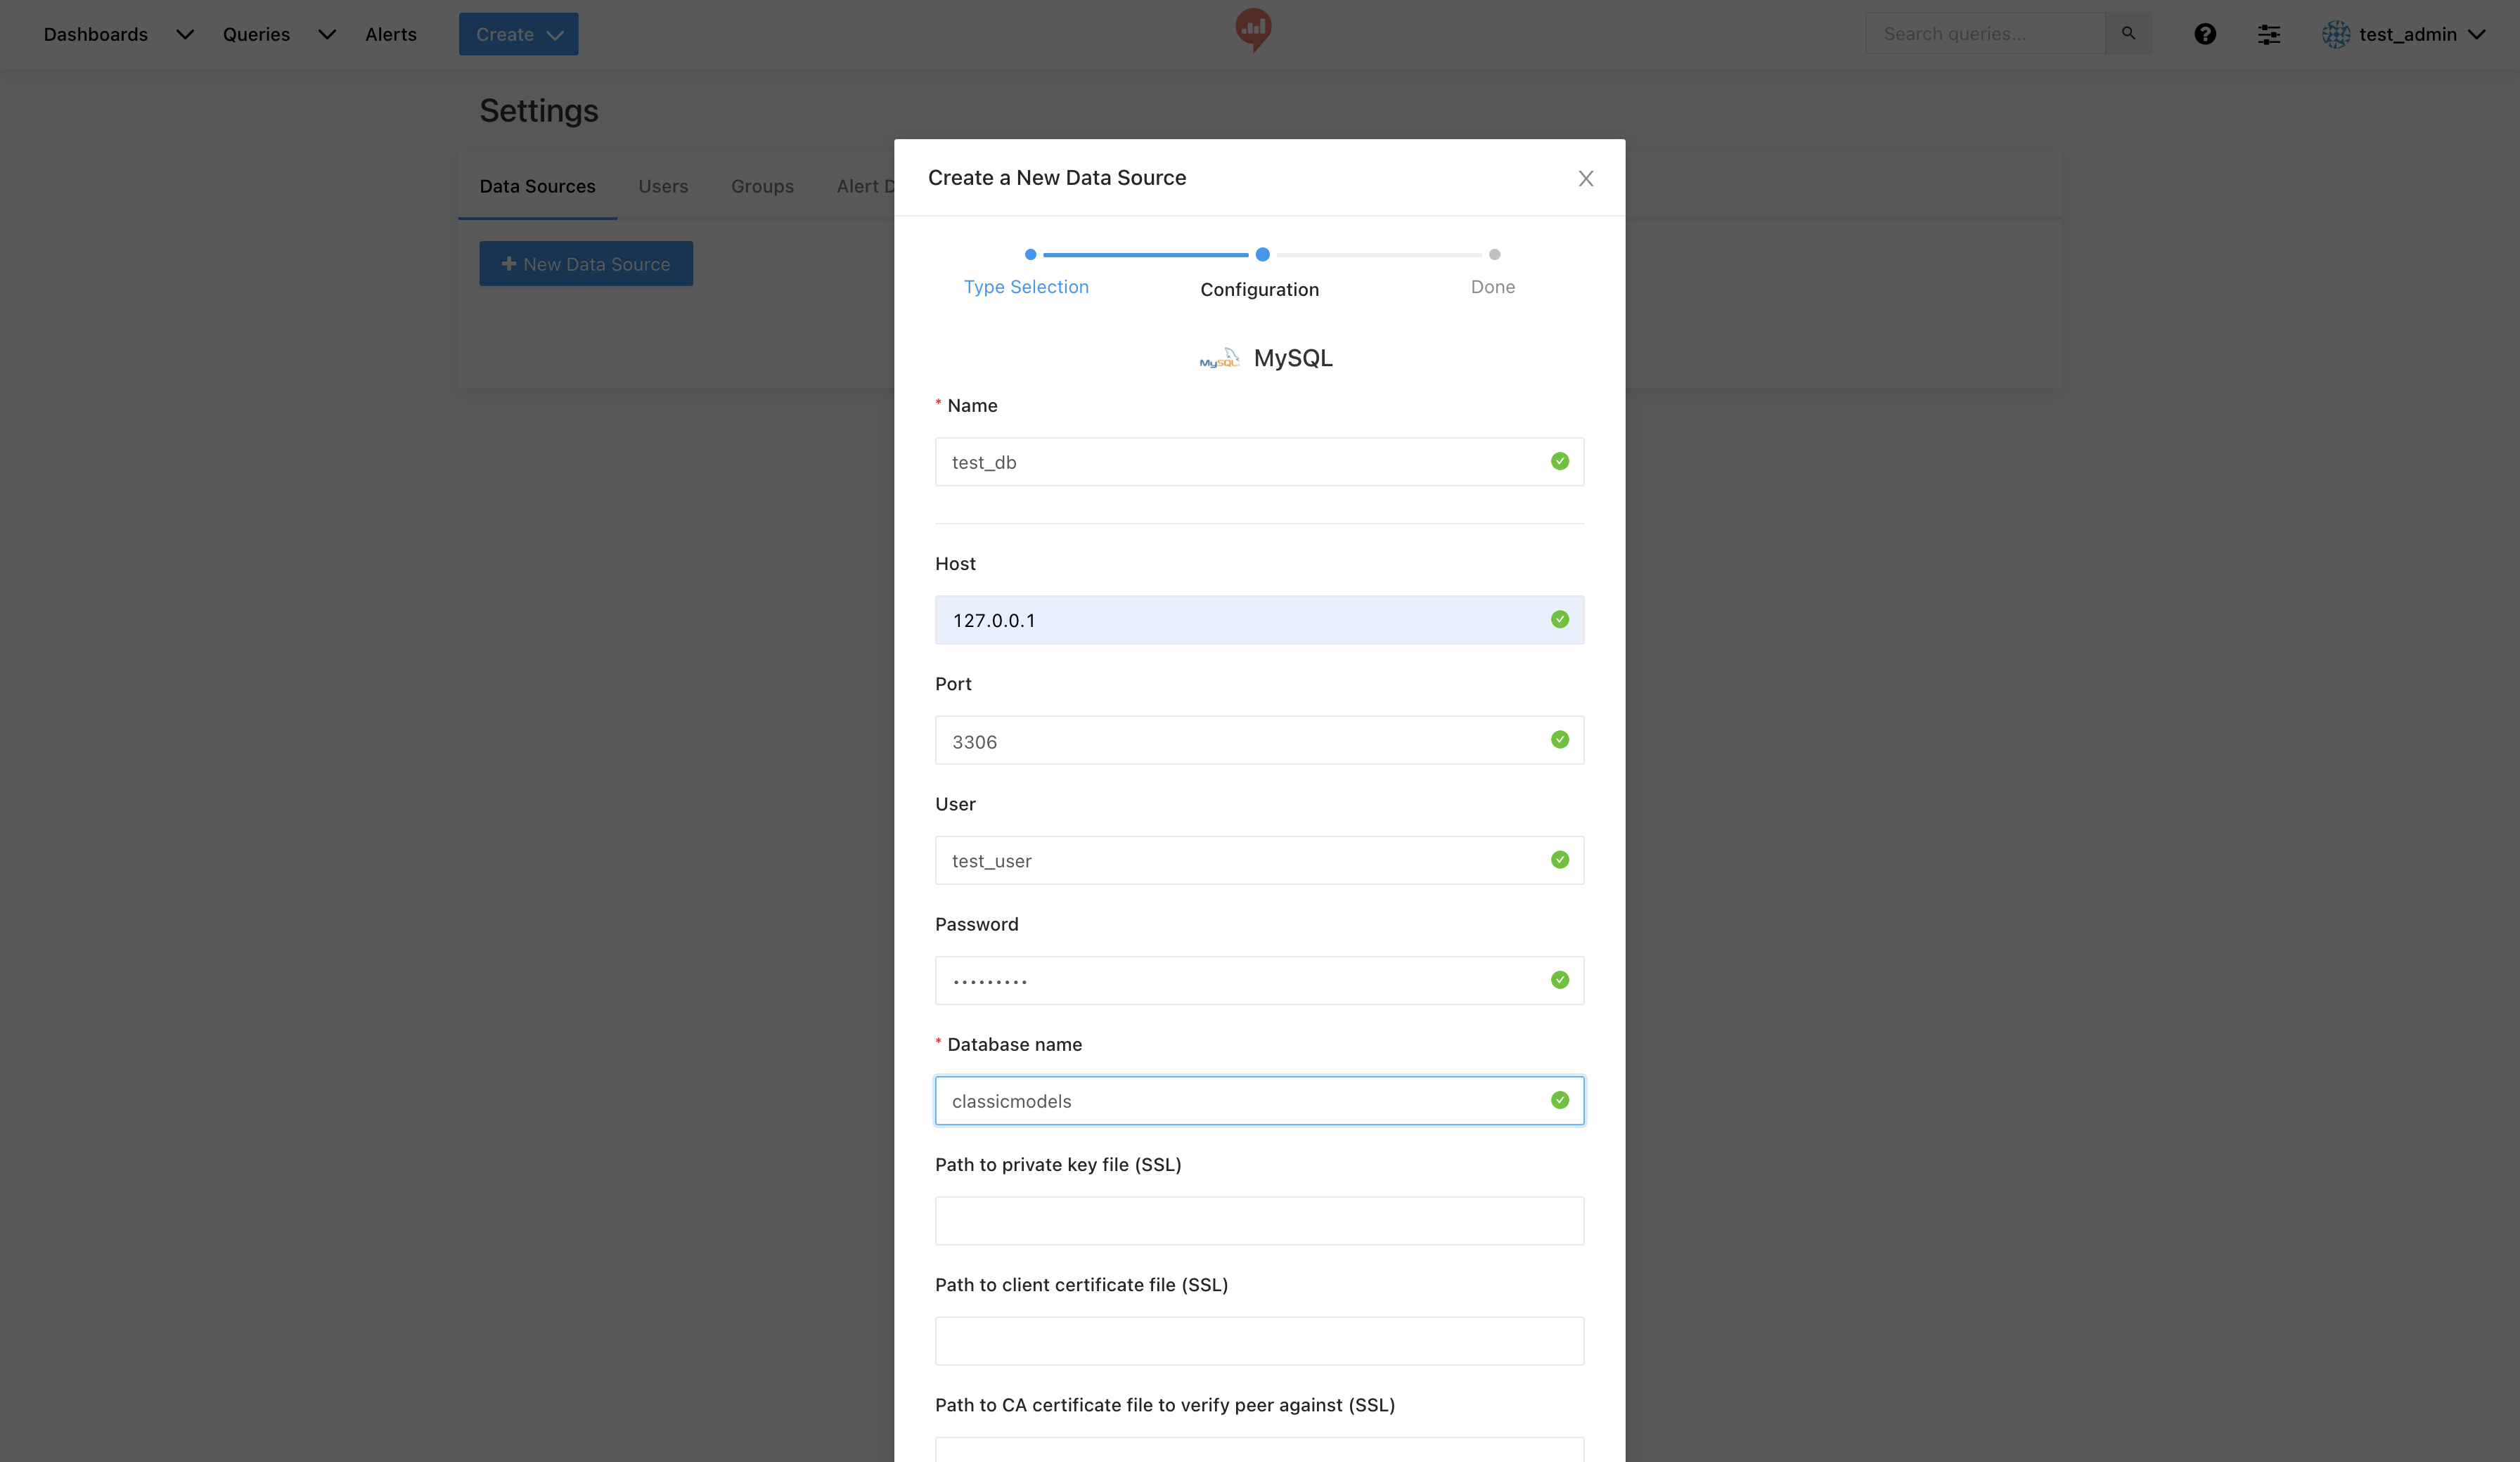Open the Create dropdown button
Viewport: 2520px width, 1462px height.
[518, 34]
